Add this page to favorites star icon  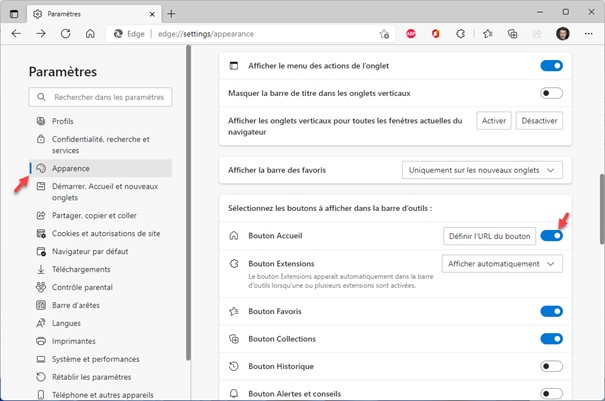(x=384, y=33)
